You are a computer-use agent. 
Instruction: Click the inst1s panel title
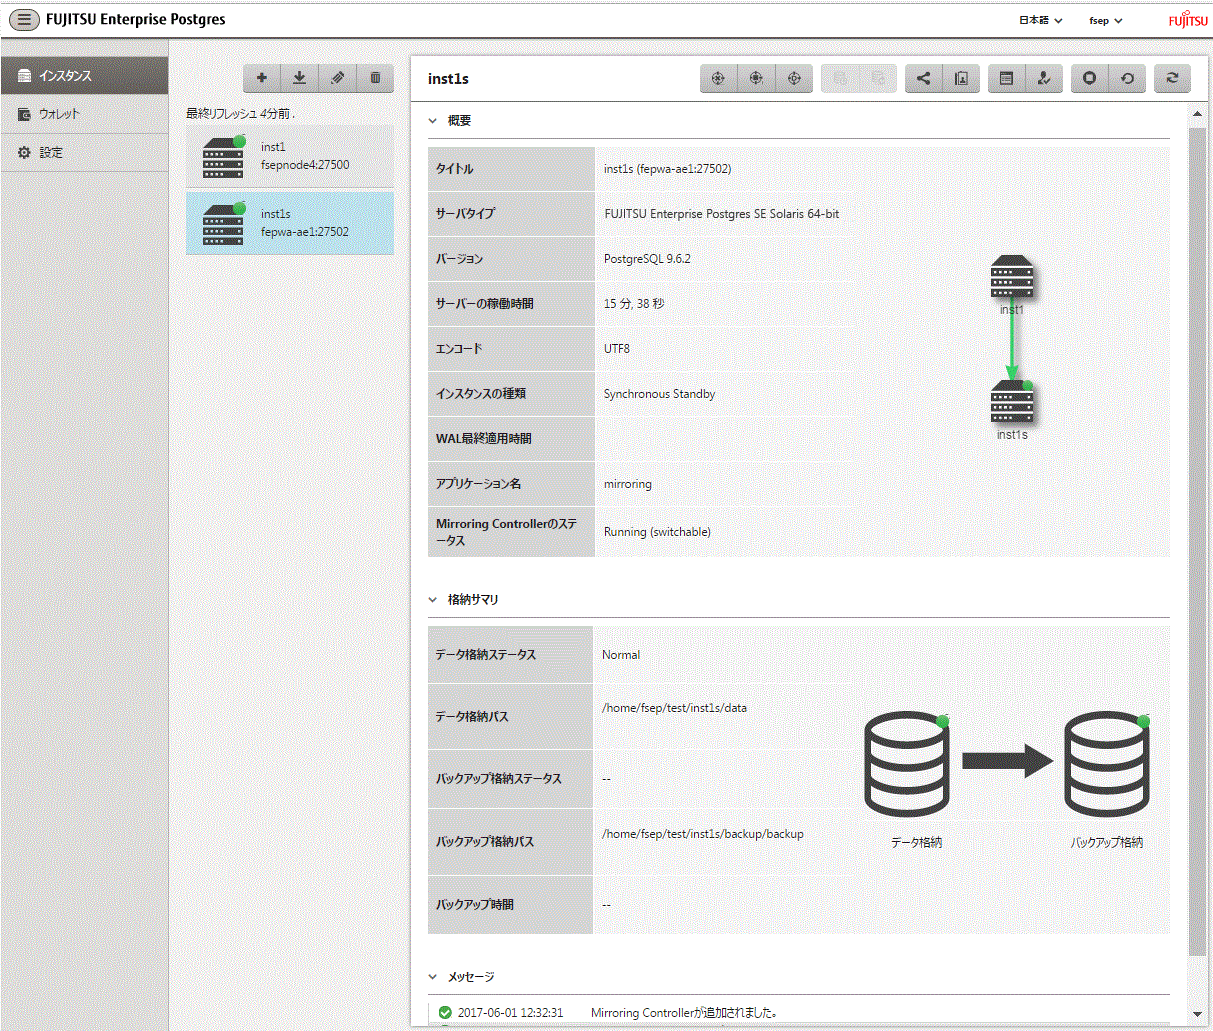tap(448, 79)
